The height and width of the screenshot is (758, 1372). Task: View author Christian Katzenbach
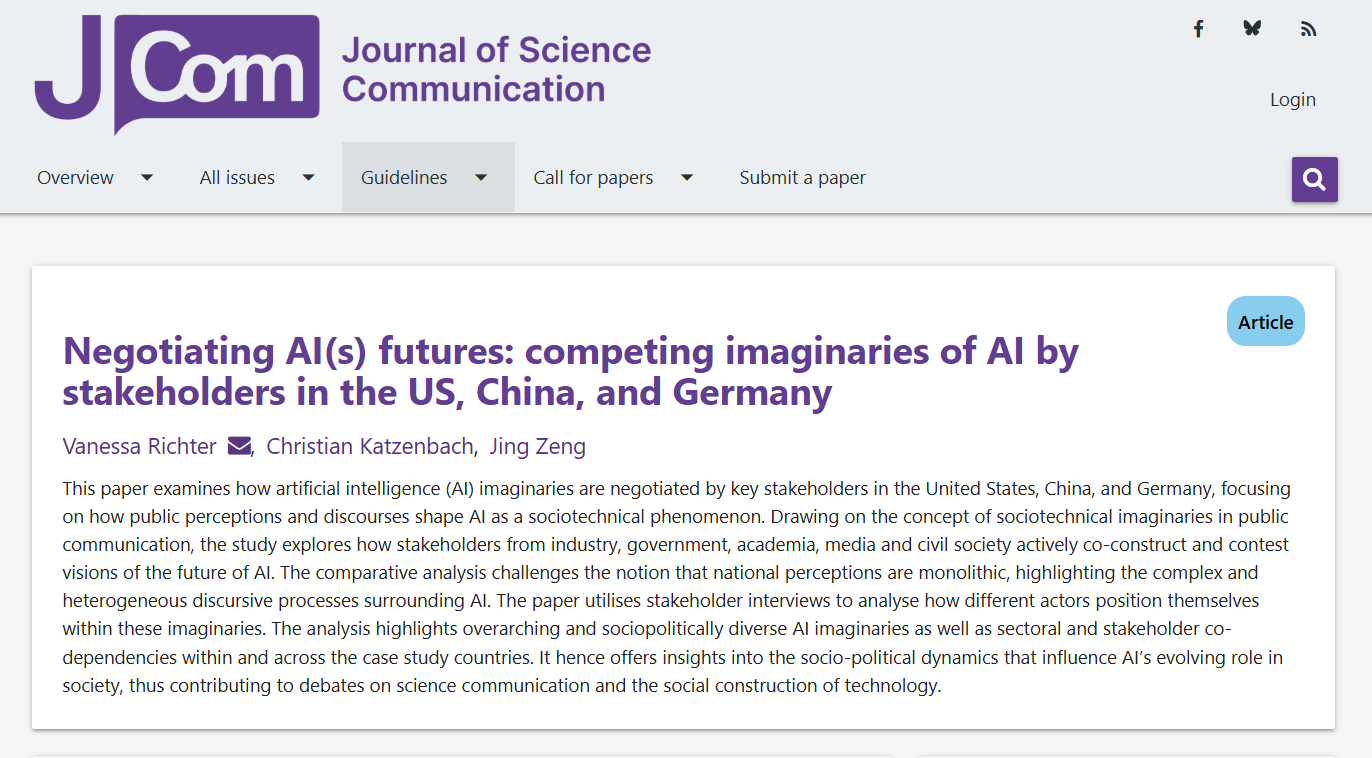click(x=369, y=446)
